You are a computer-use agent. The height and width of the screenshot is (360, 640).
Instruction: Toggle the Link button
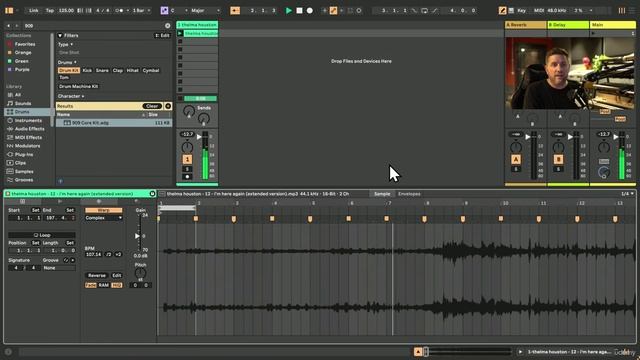click(33, 10)
